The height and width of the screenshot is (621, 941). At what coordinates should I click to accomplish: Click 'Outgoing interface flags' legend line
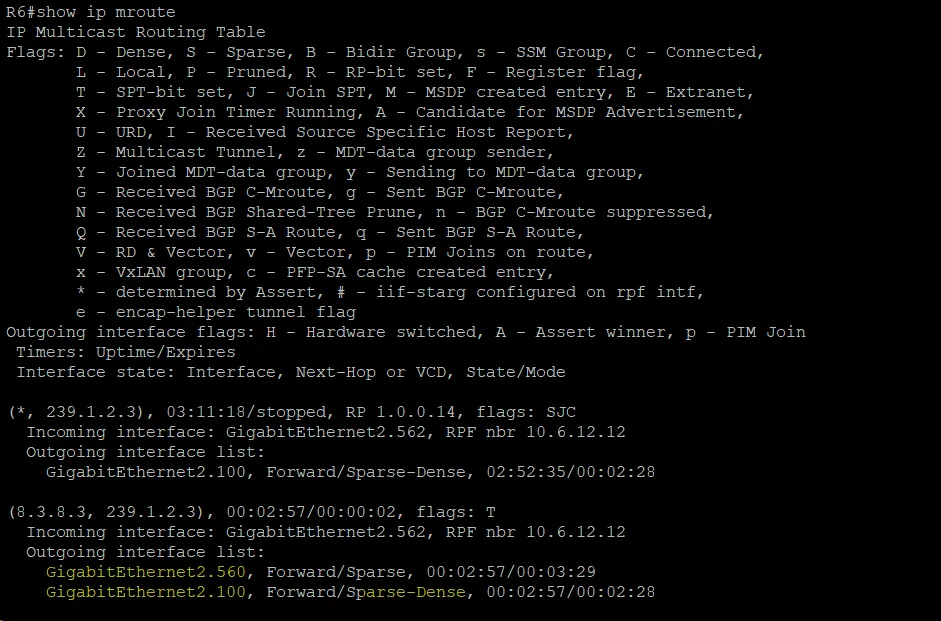406,332
